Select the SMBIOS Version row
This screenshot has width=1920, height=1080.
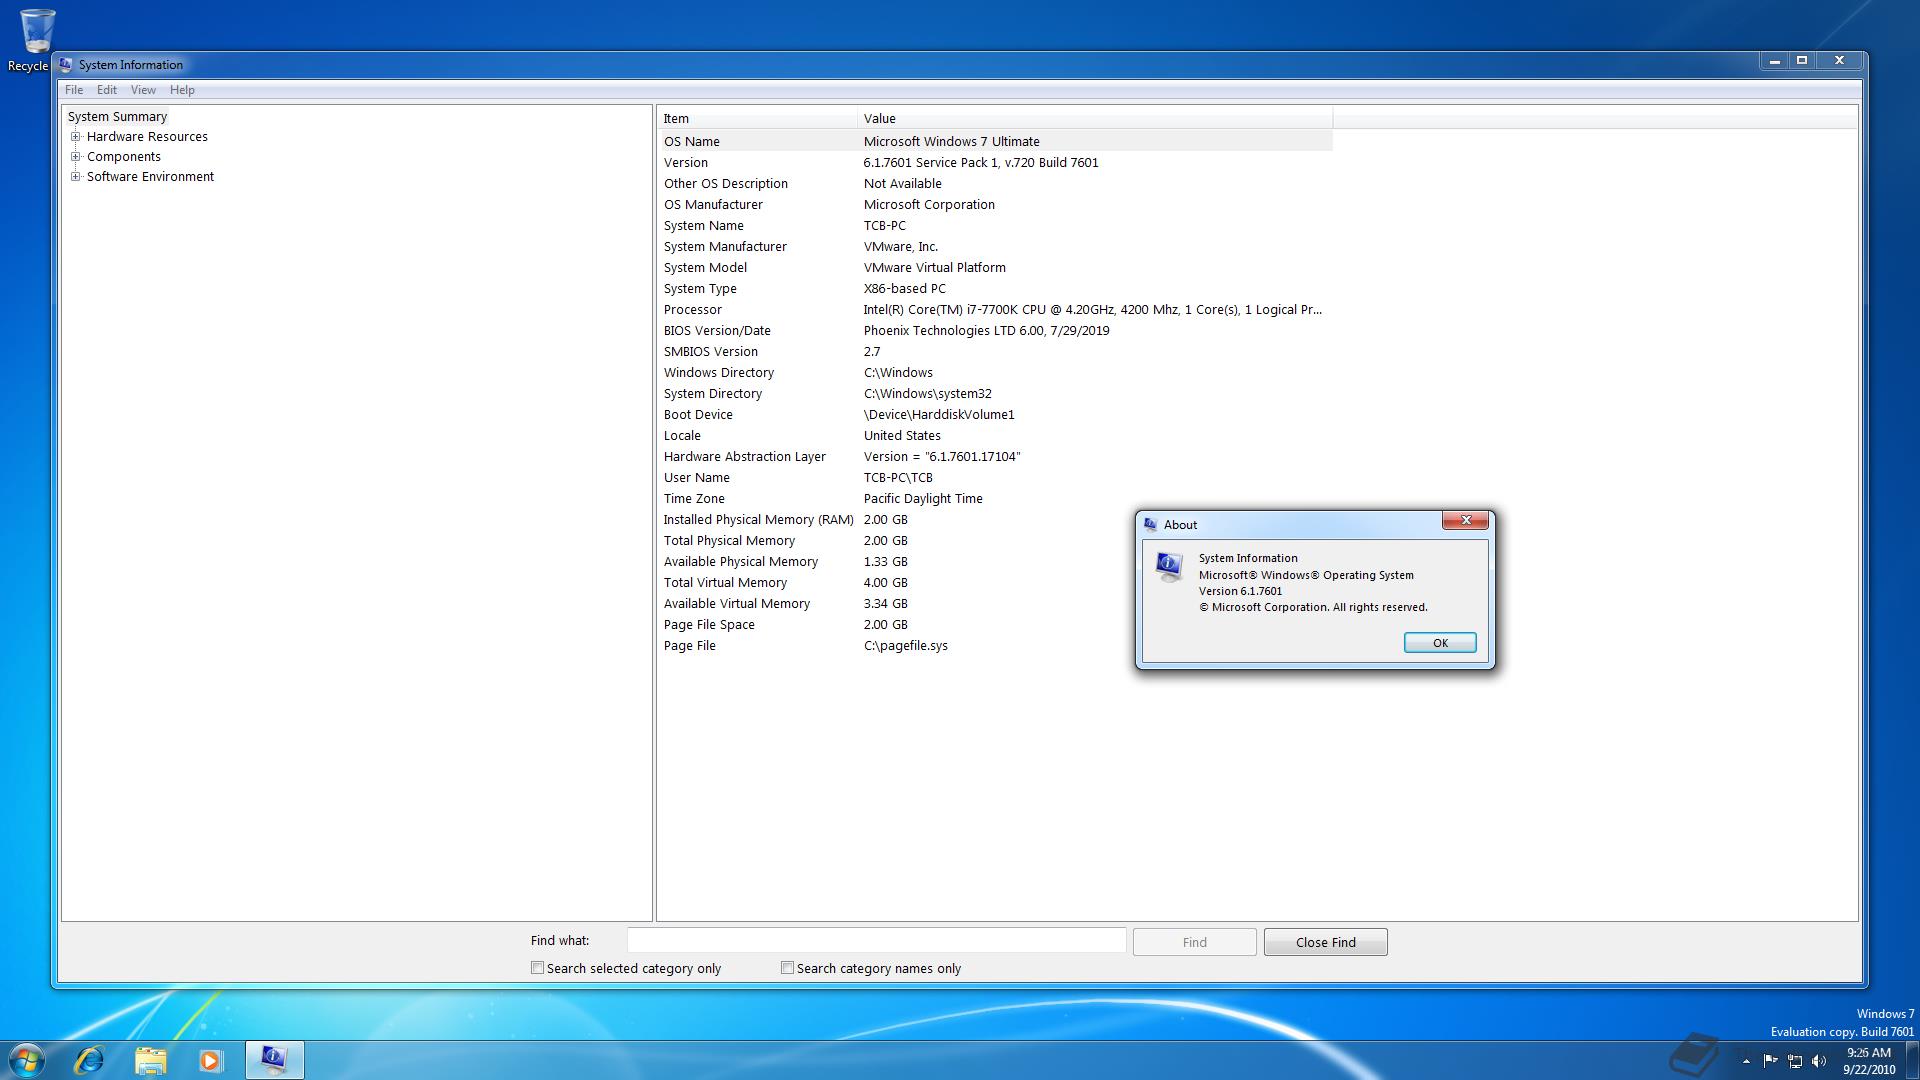[995, 351]
